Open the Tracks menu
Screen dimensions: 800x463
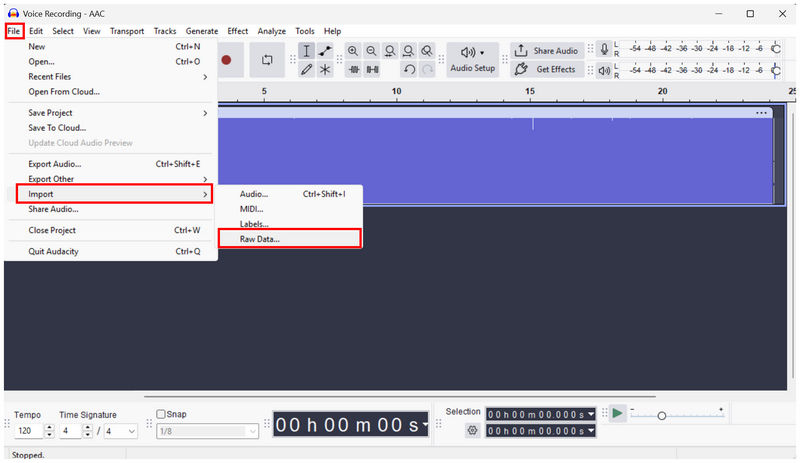point(165,31)
